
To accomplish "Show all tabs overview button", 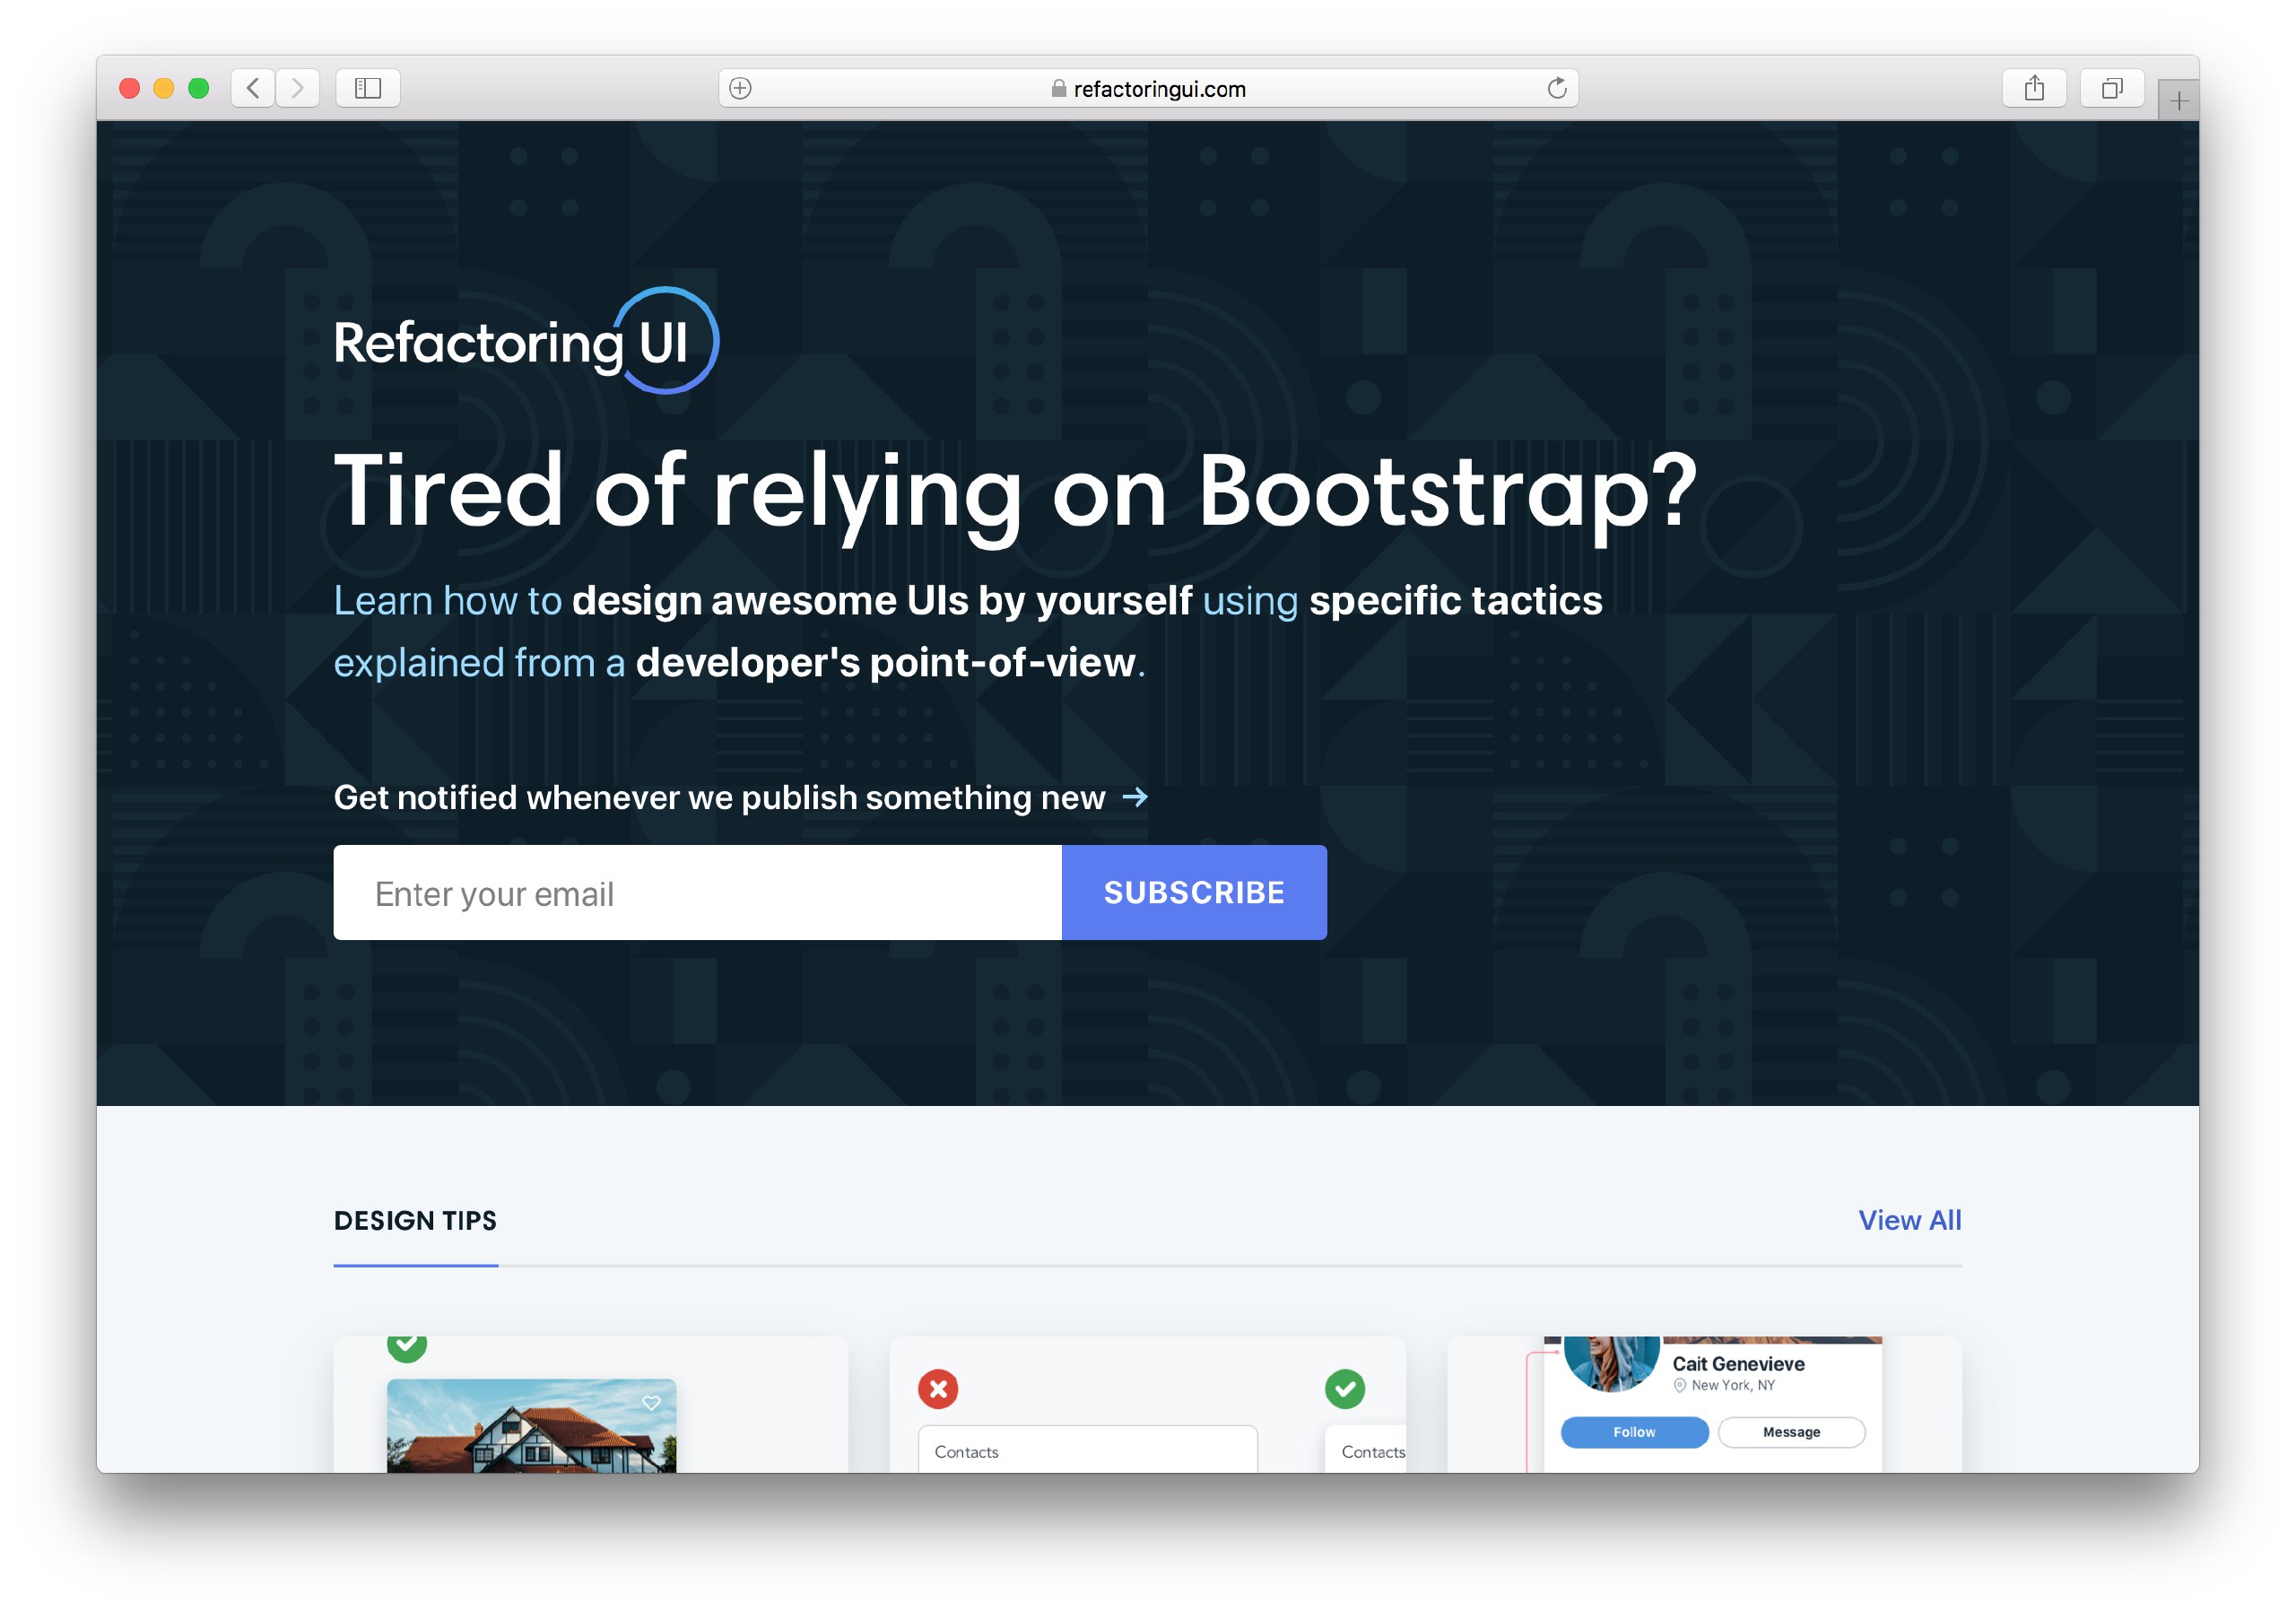I will coord(2112,88).
